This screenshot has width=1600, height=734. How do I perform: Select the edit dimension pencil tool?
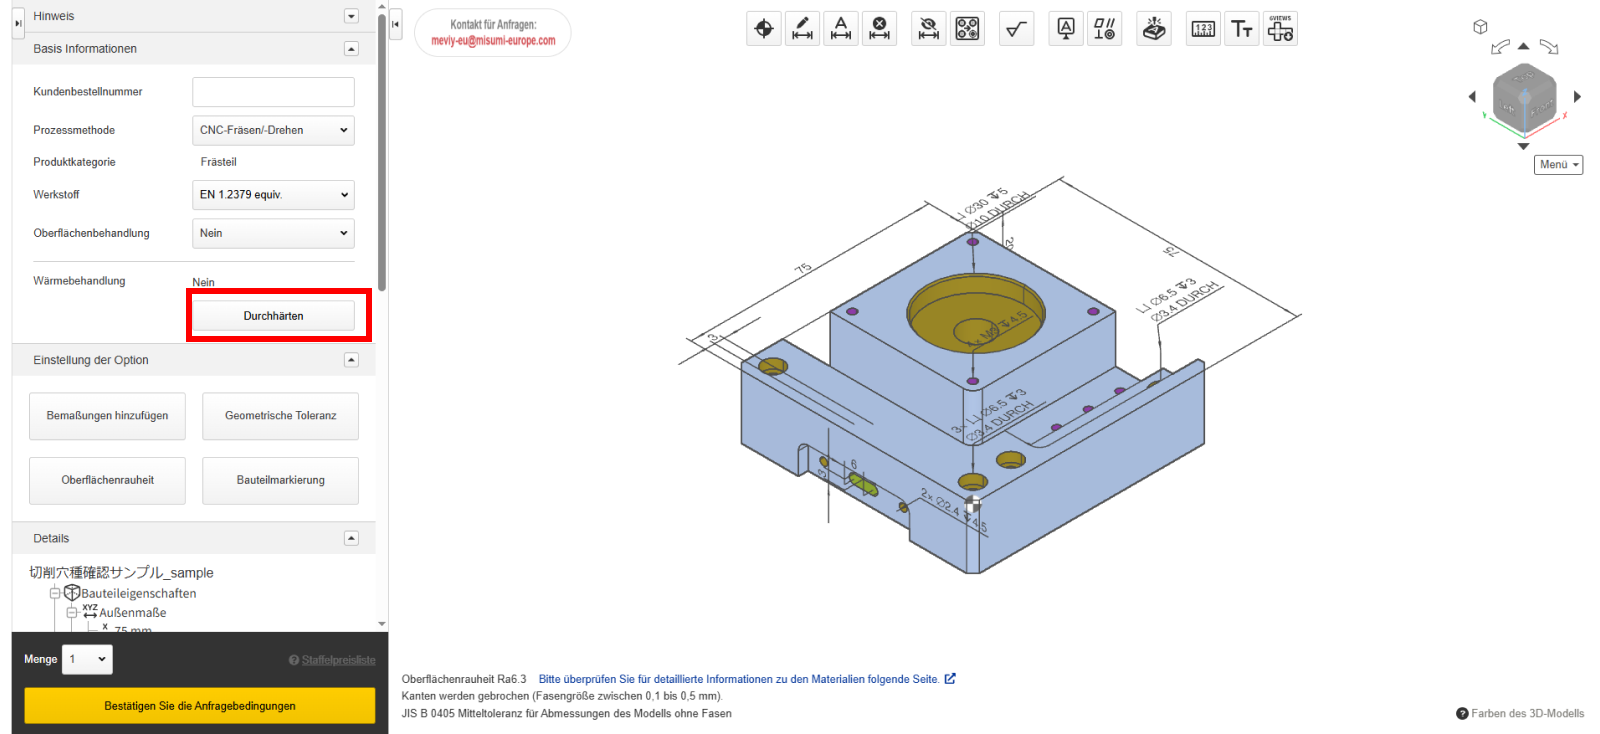802,29
